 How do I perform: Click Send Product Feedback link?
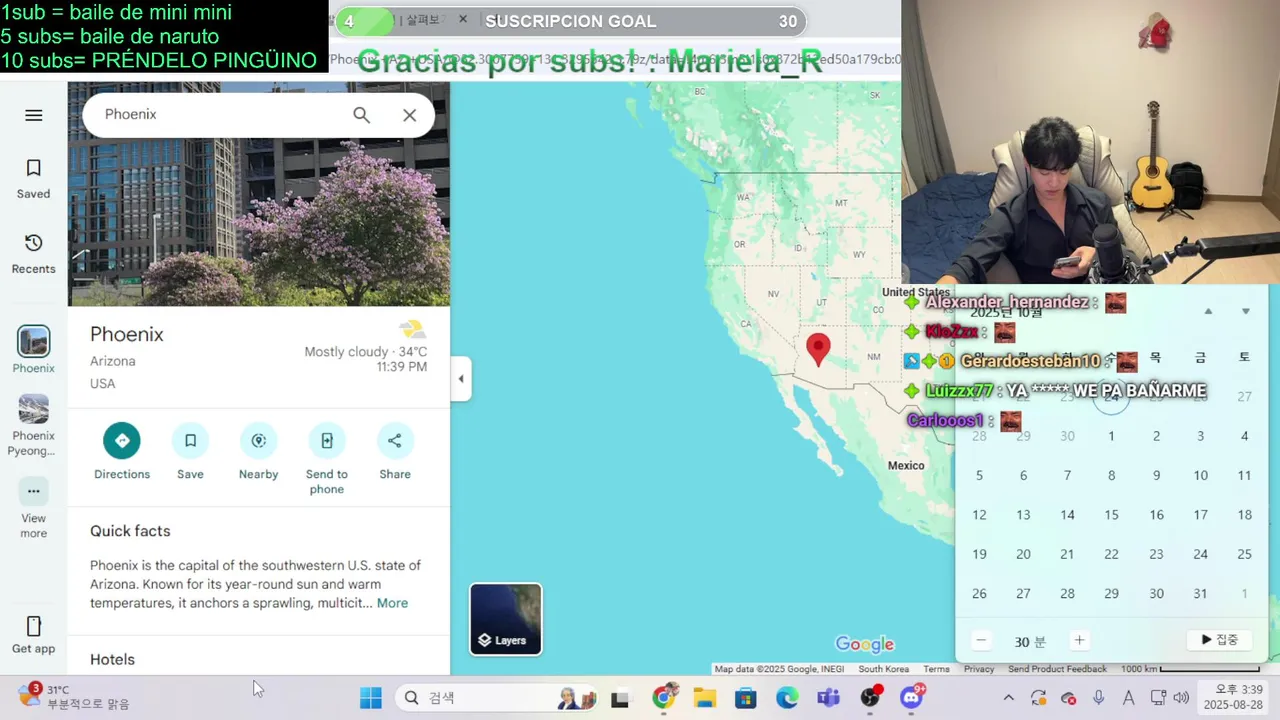[1057, 669]
